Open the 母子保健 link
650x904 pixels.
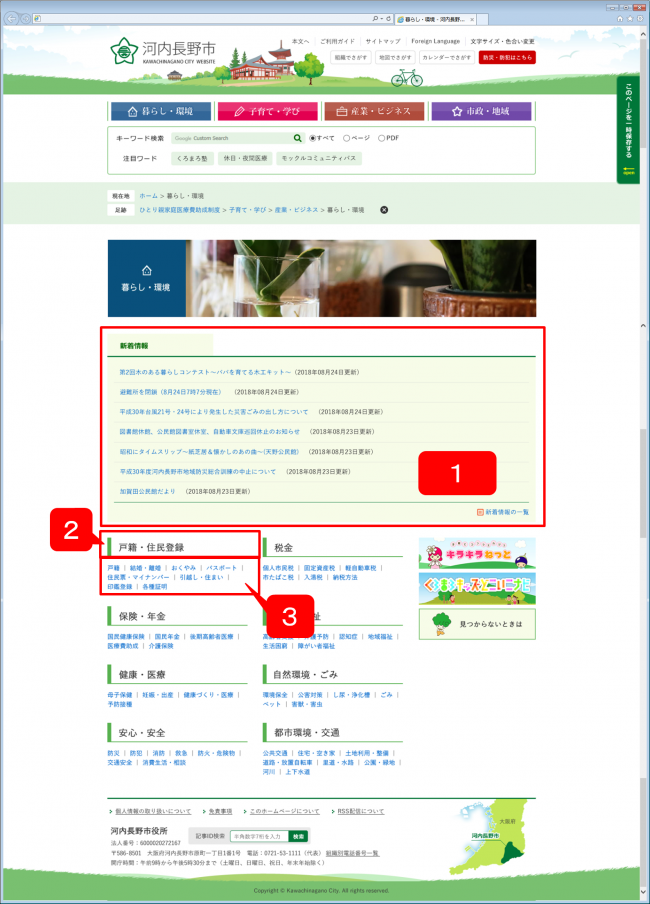click(x=119, y=695)
